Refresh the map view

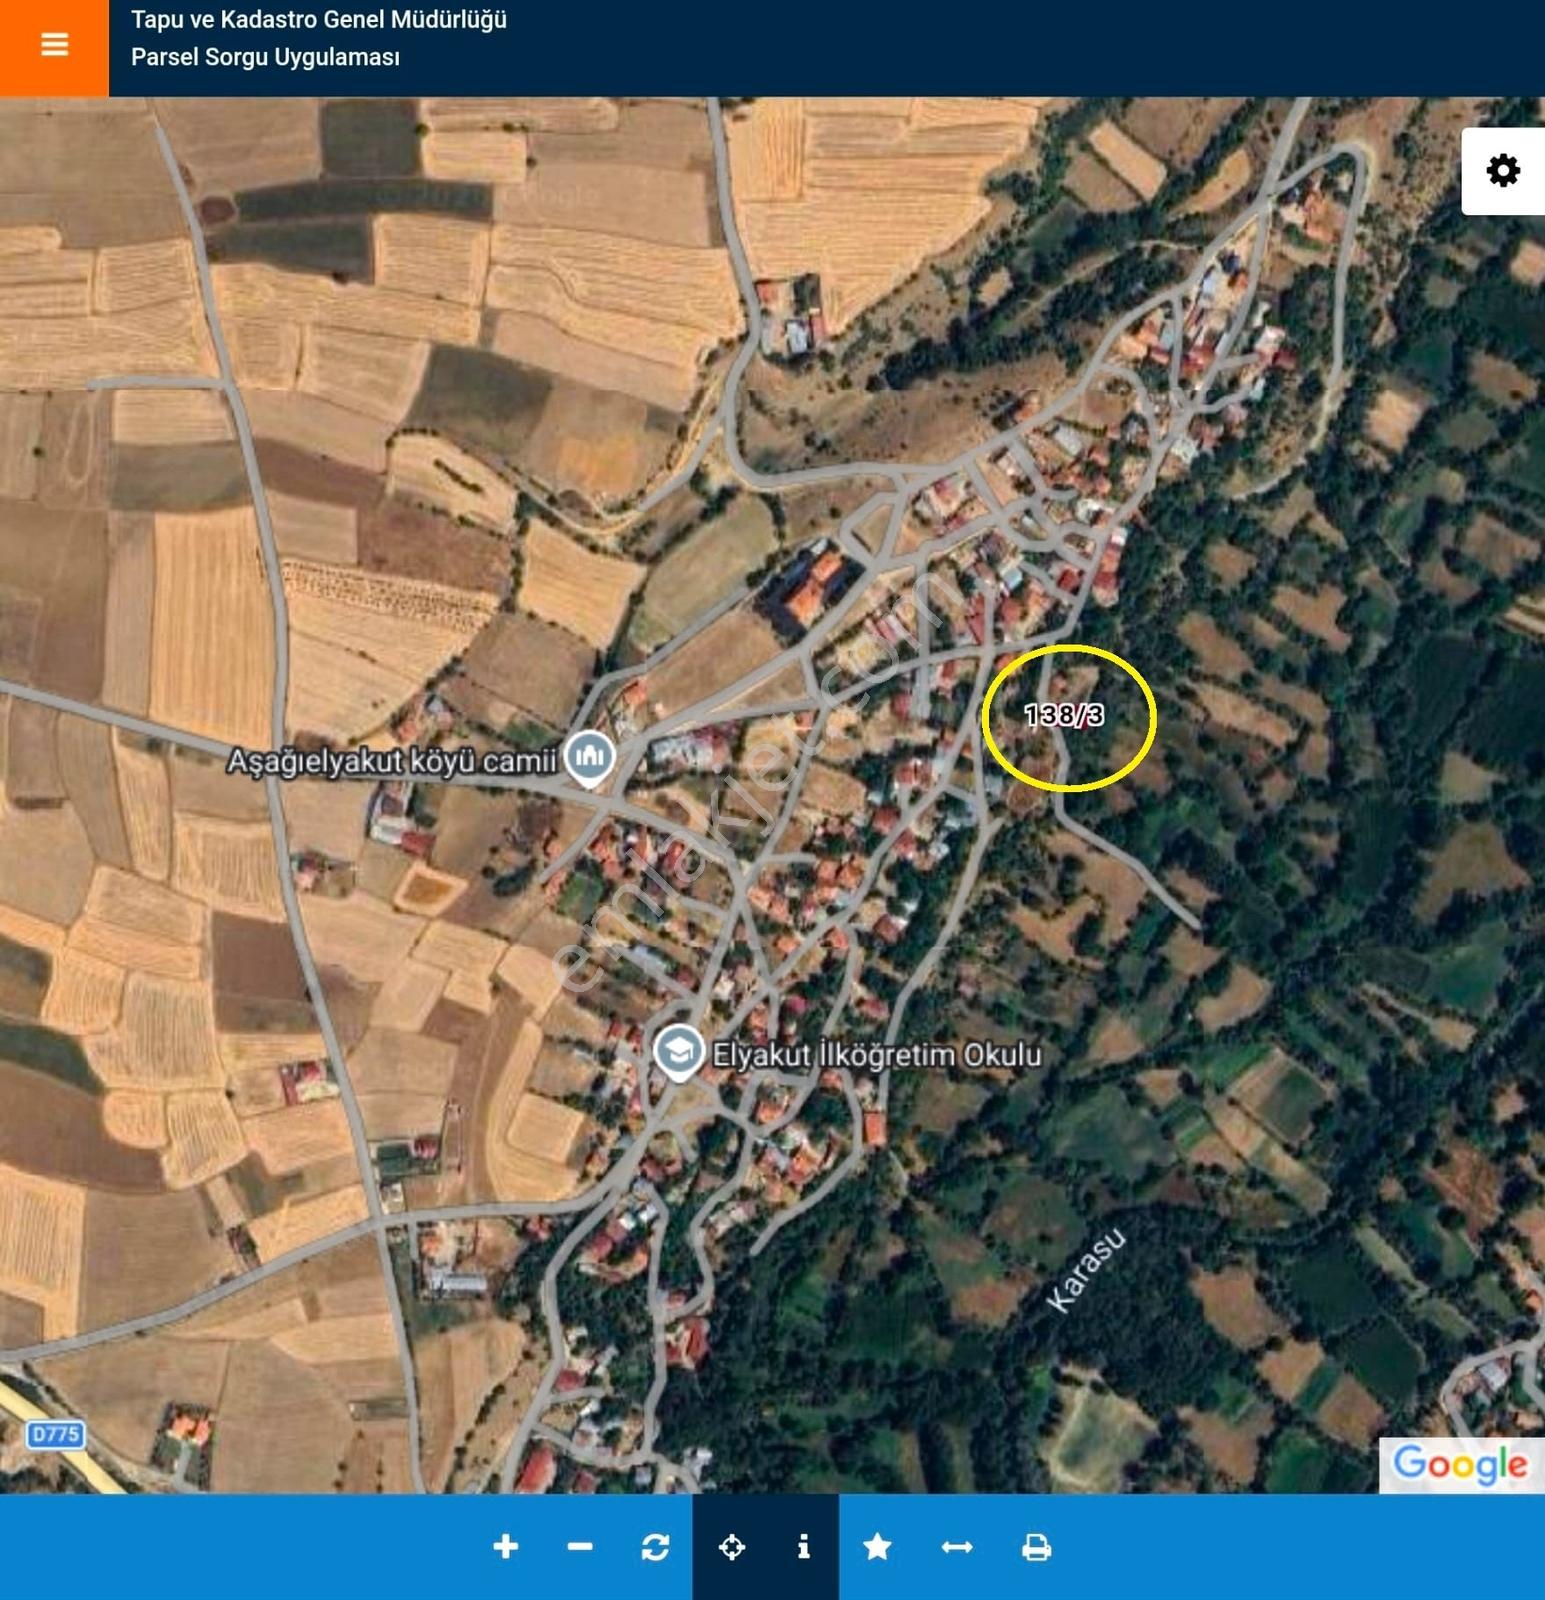[655, 1547]
